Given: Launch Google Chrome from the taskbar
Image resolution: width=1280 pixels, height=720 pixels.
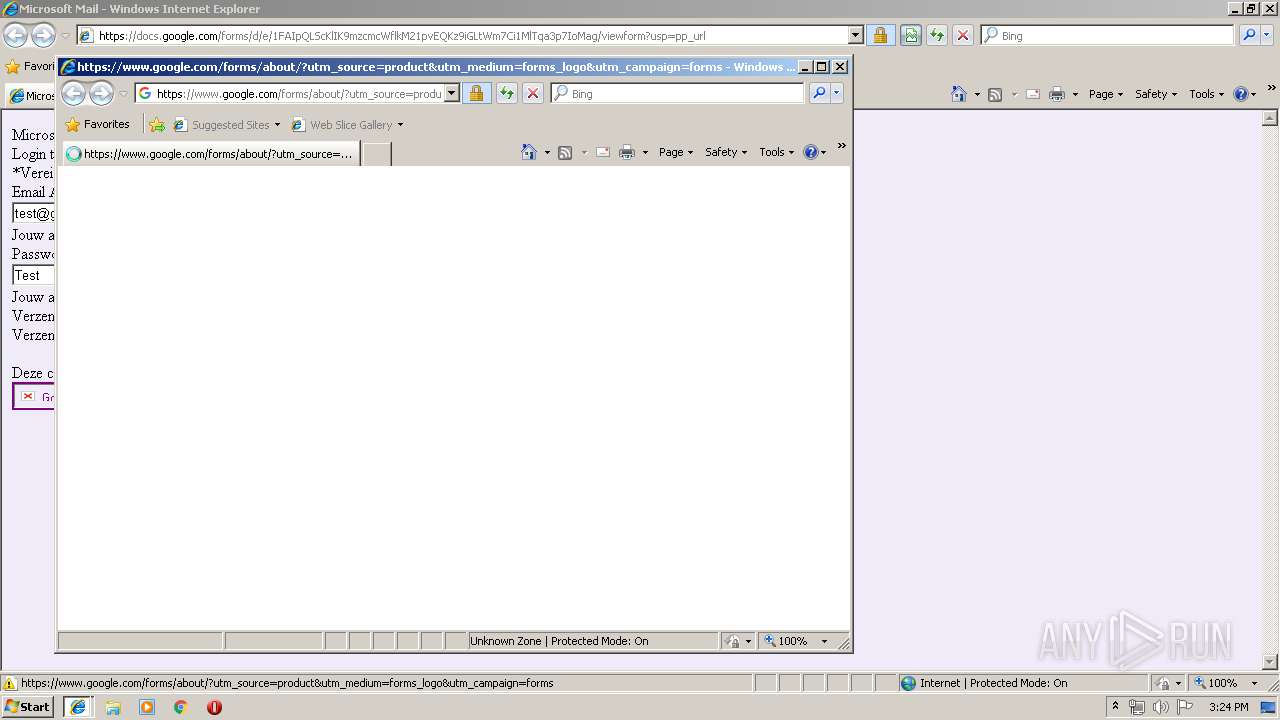Looking at the screenshot, I should (181, 707).
